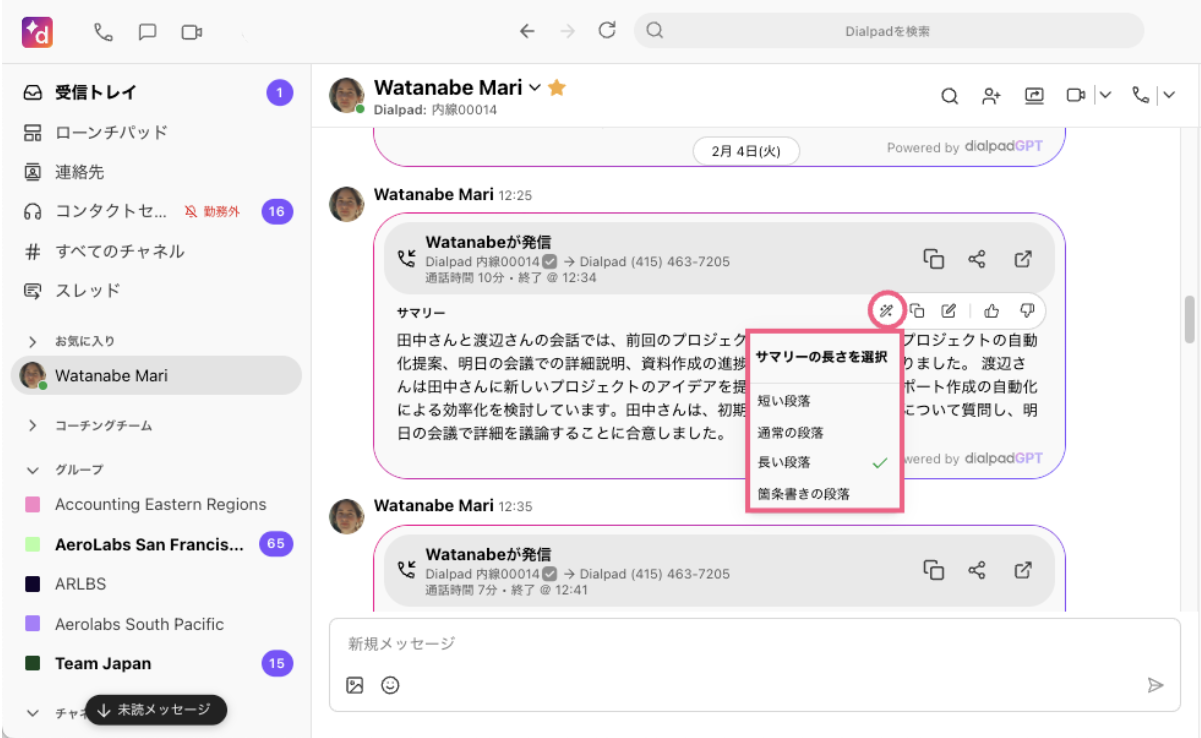Search within the Watanabe Mari conversation
1201x738 pixels.
point(950,96)
